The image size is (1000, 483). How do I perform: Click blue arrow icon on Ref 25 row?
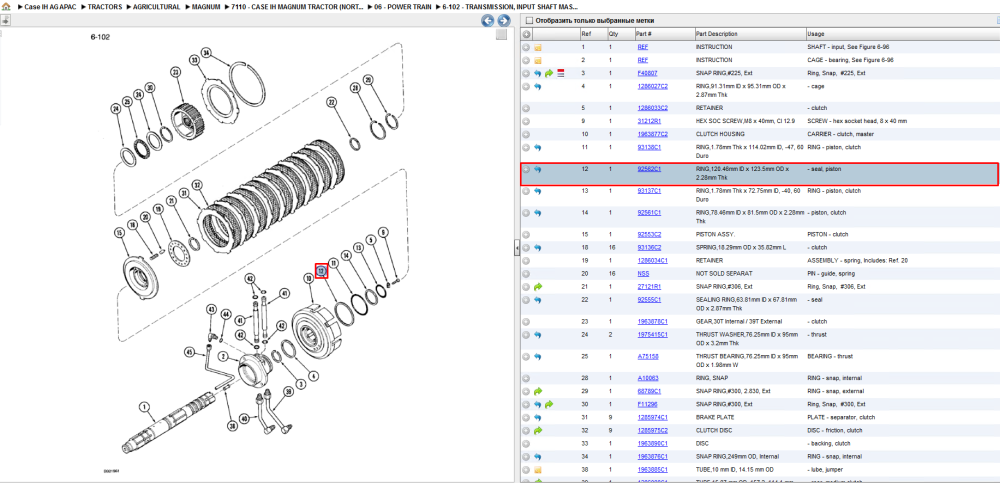click(538, 357)
